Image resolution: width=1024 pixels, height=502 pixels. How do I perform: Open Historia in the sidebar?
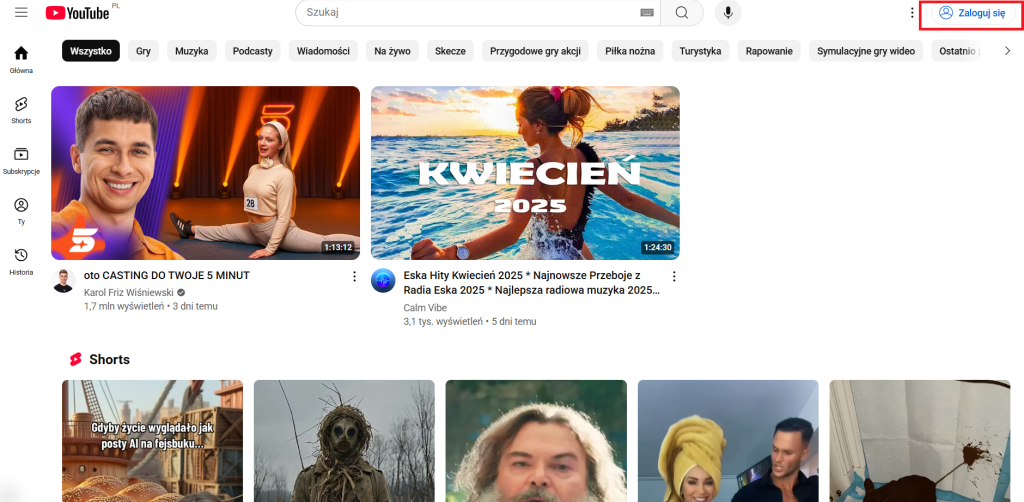pos(22,262)
